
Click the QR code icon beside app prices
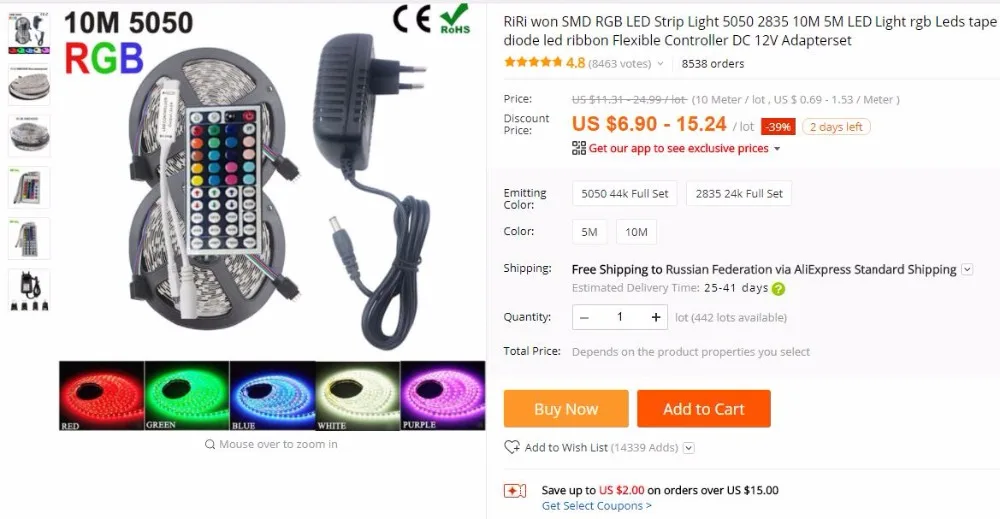pyautogui.click(x=578, y=148)
